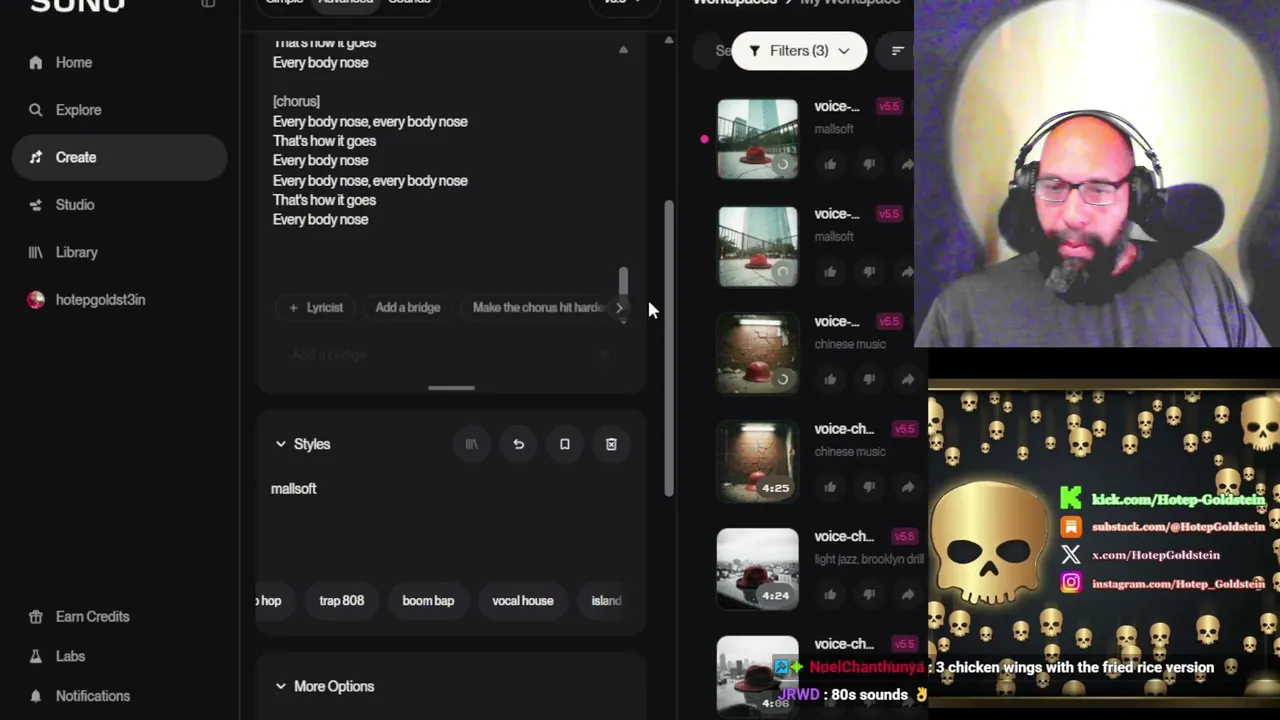This screenshot has height=720, width=1280.
Task: Play the 4:25 chinese music thumbnail
Action: point(758,461)
